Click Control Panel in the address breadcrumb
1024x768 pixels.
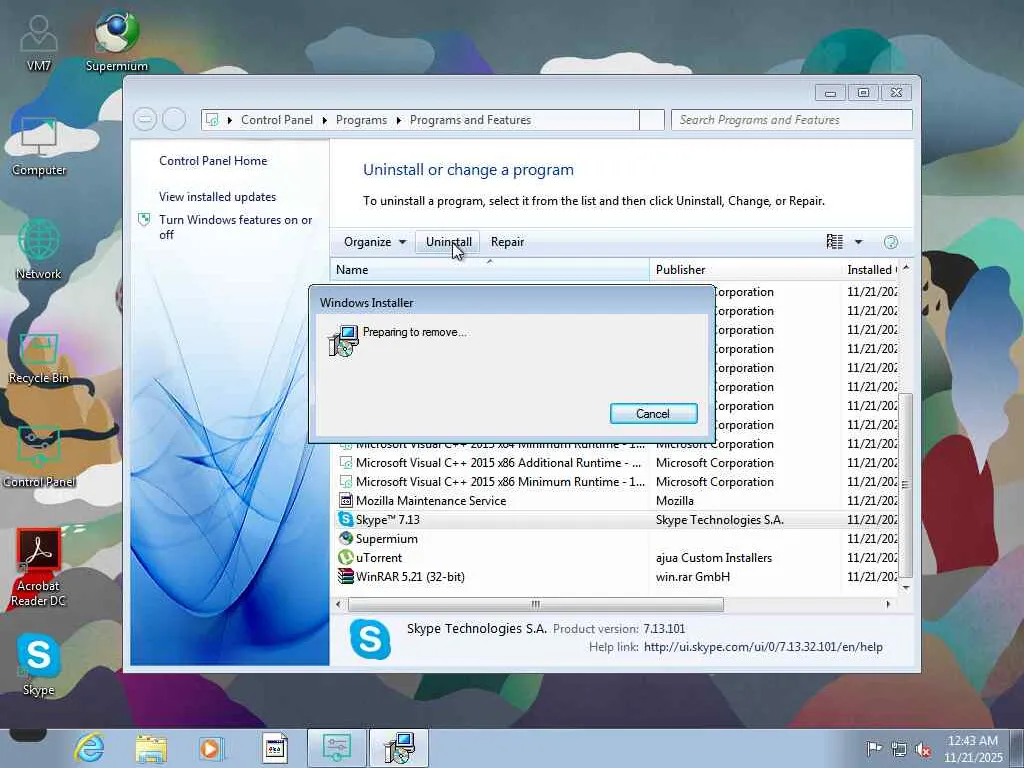[x=277, y=120]
